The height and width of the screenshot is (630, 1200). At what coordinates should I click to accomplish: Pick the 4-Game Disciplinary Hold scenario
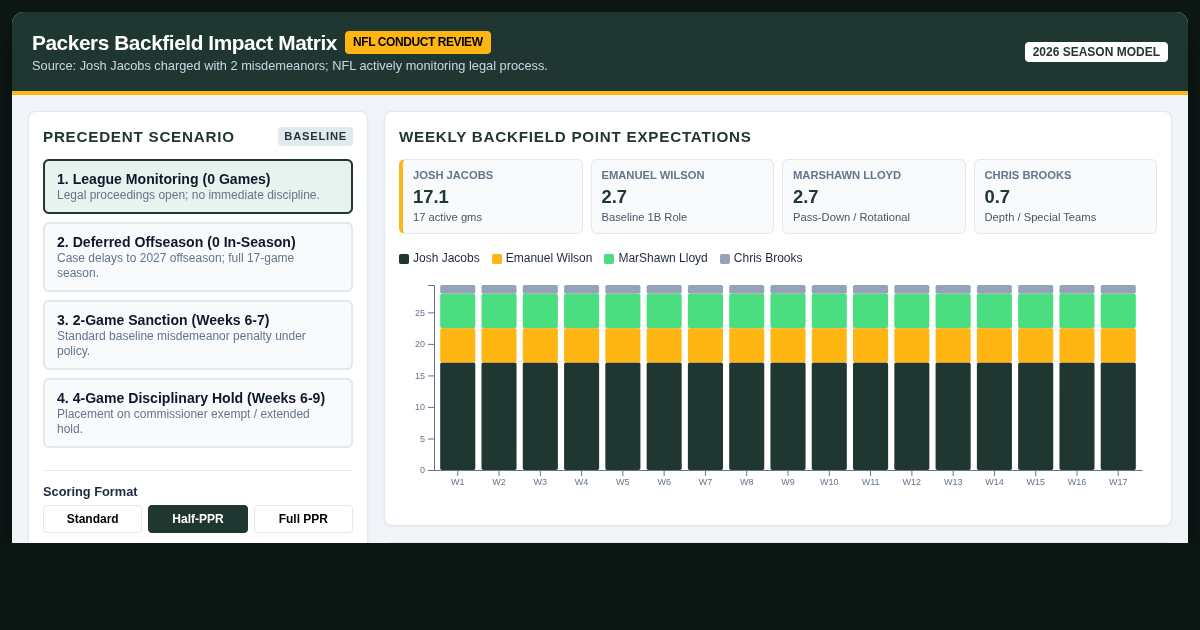tap(198, 413)
